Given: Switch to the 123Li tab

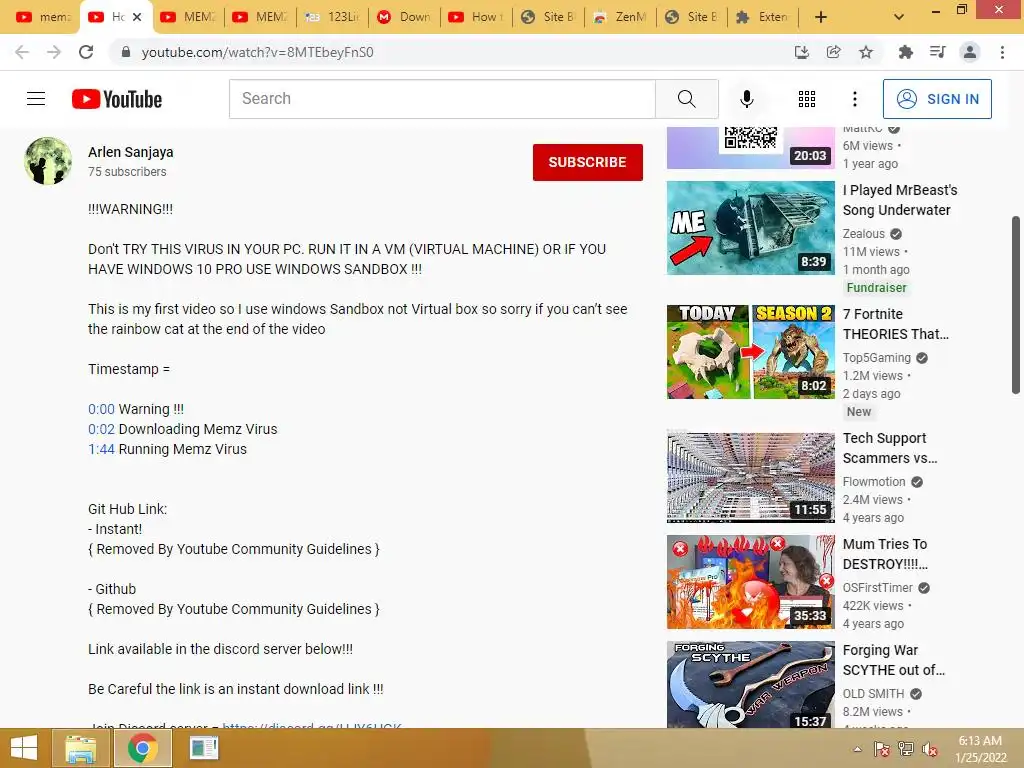Looking at the screenshot, I should tap(332, 17).
